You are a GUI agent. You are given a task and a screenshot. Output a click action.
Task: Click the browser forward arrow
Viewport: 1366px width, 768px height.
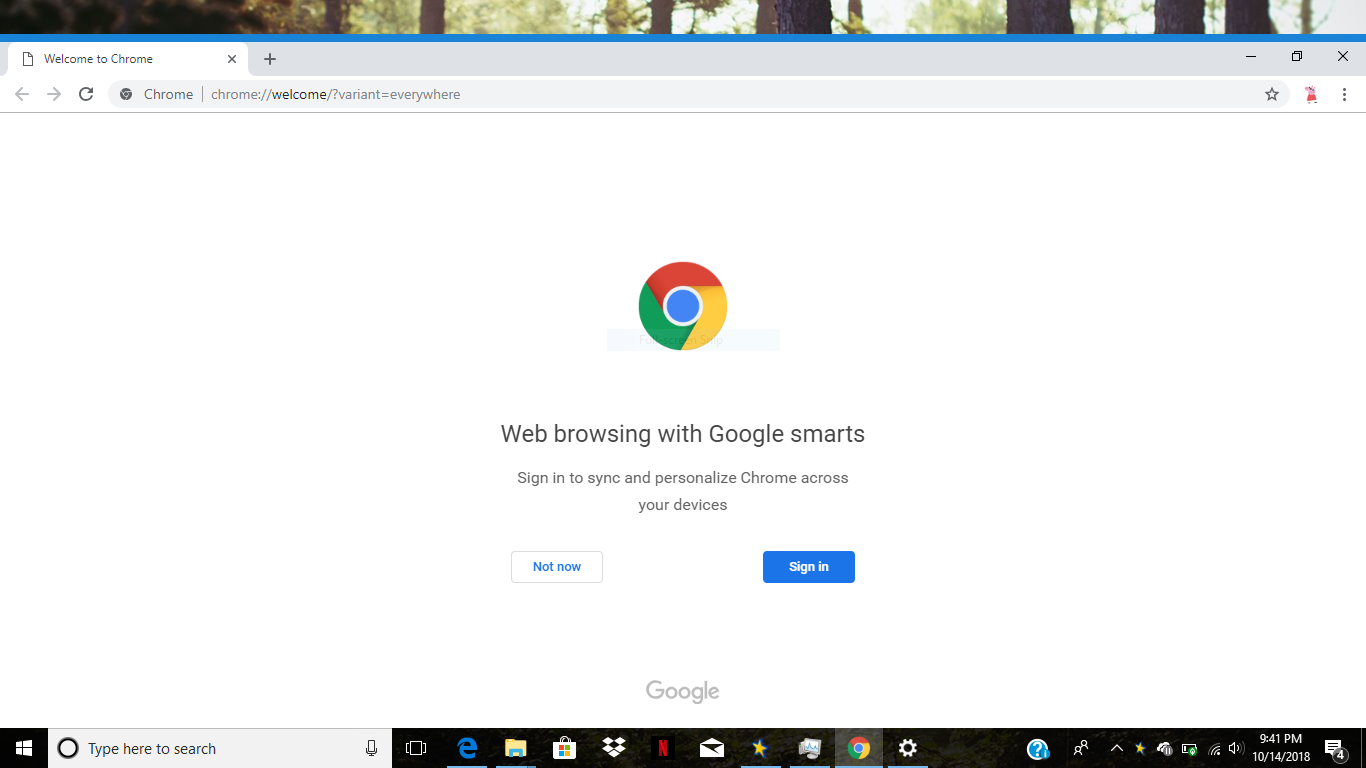coord(54,94)
